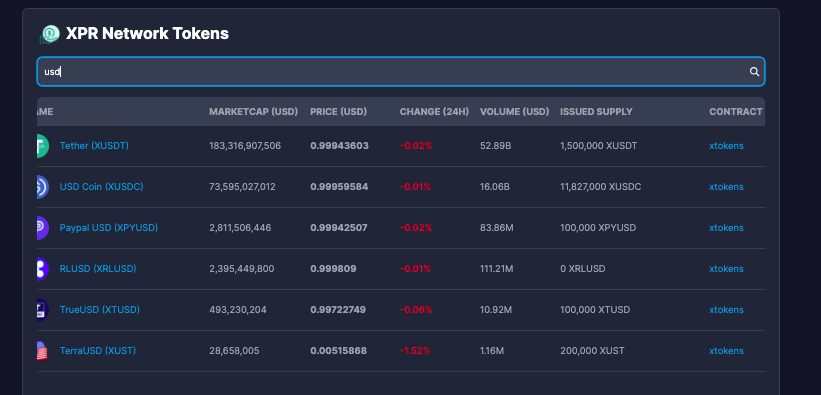The width and height of the screenshot is (821, 395).
Task: Focus the token search field containing usd
Action: click(401, 72)
